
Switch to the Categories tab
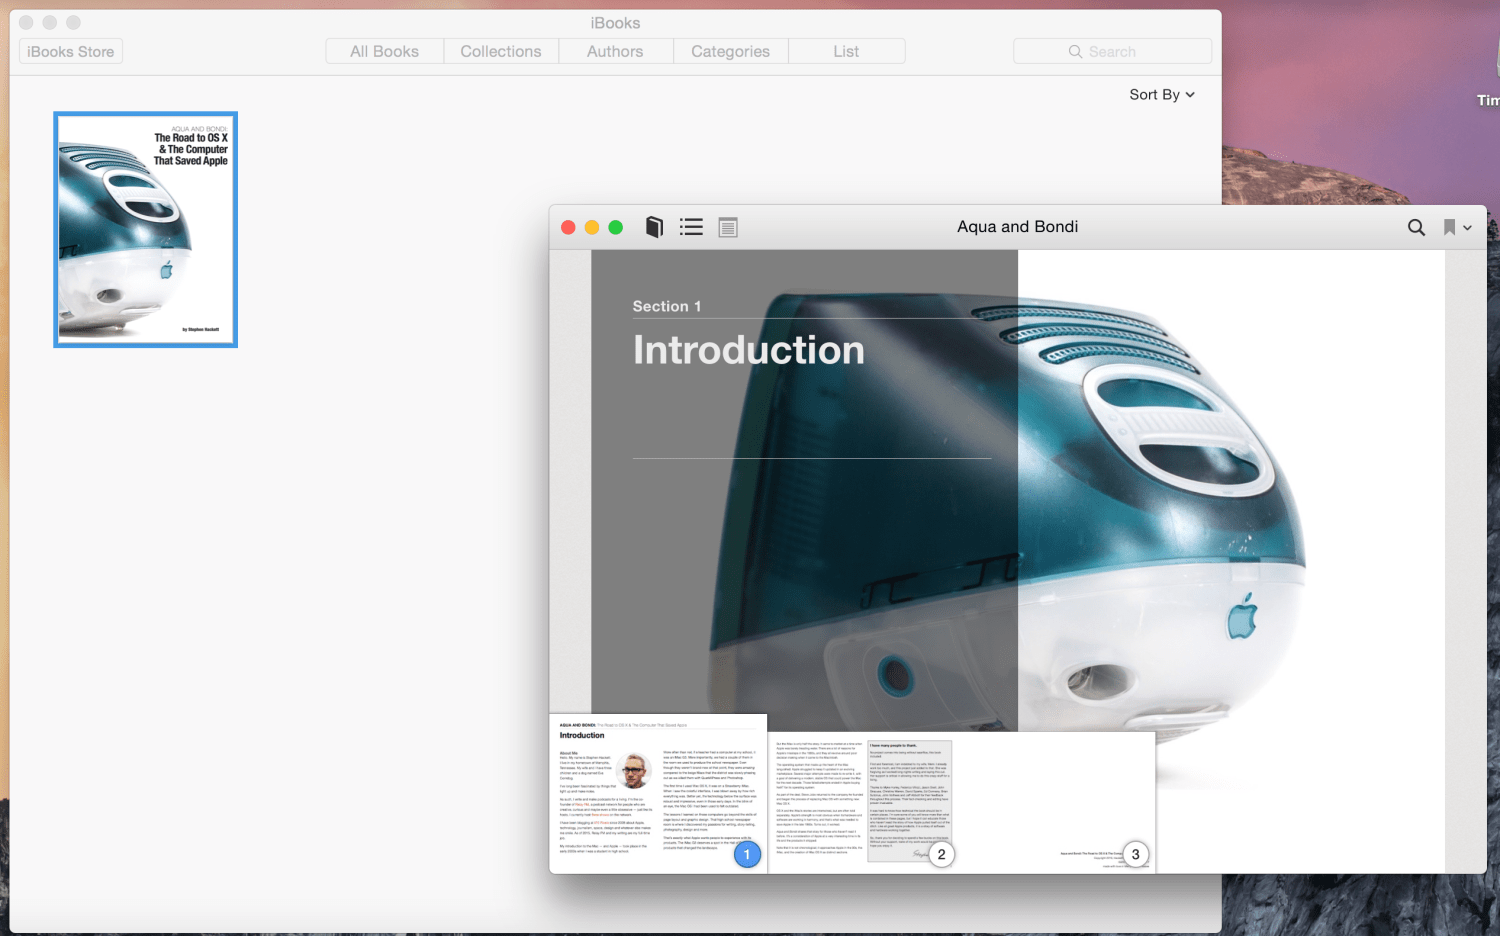731,51
